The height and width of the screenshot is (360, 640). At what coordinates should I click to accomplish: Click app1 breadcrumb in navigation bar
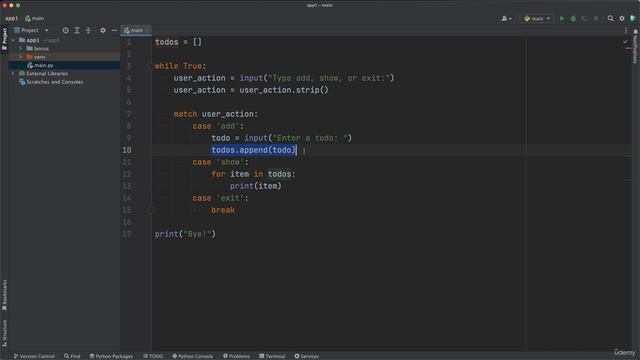point(11,18)
